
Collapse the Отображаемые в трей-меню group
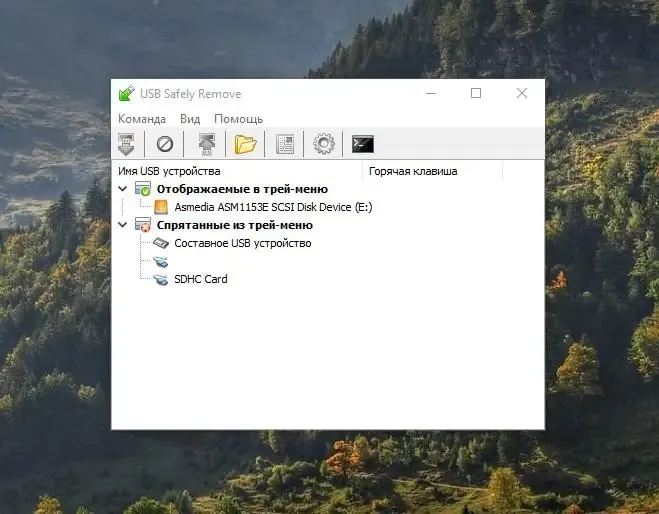(x=123, y=189)
